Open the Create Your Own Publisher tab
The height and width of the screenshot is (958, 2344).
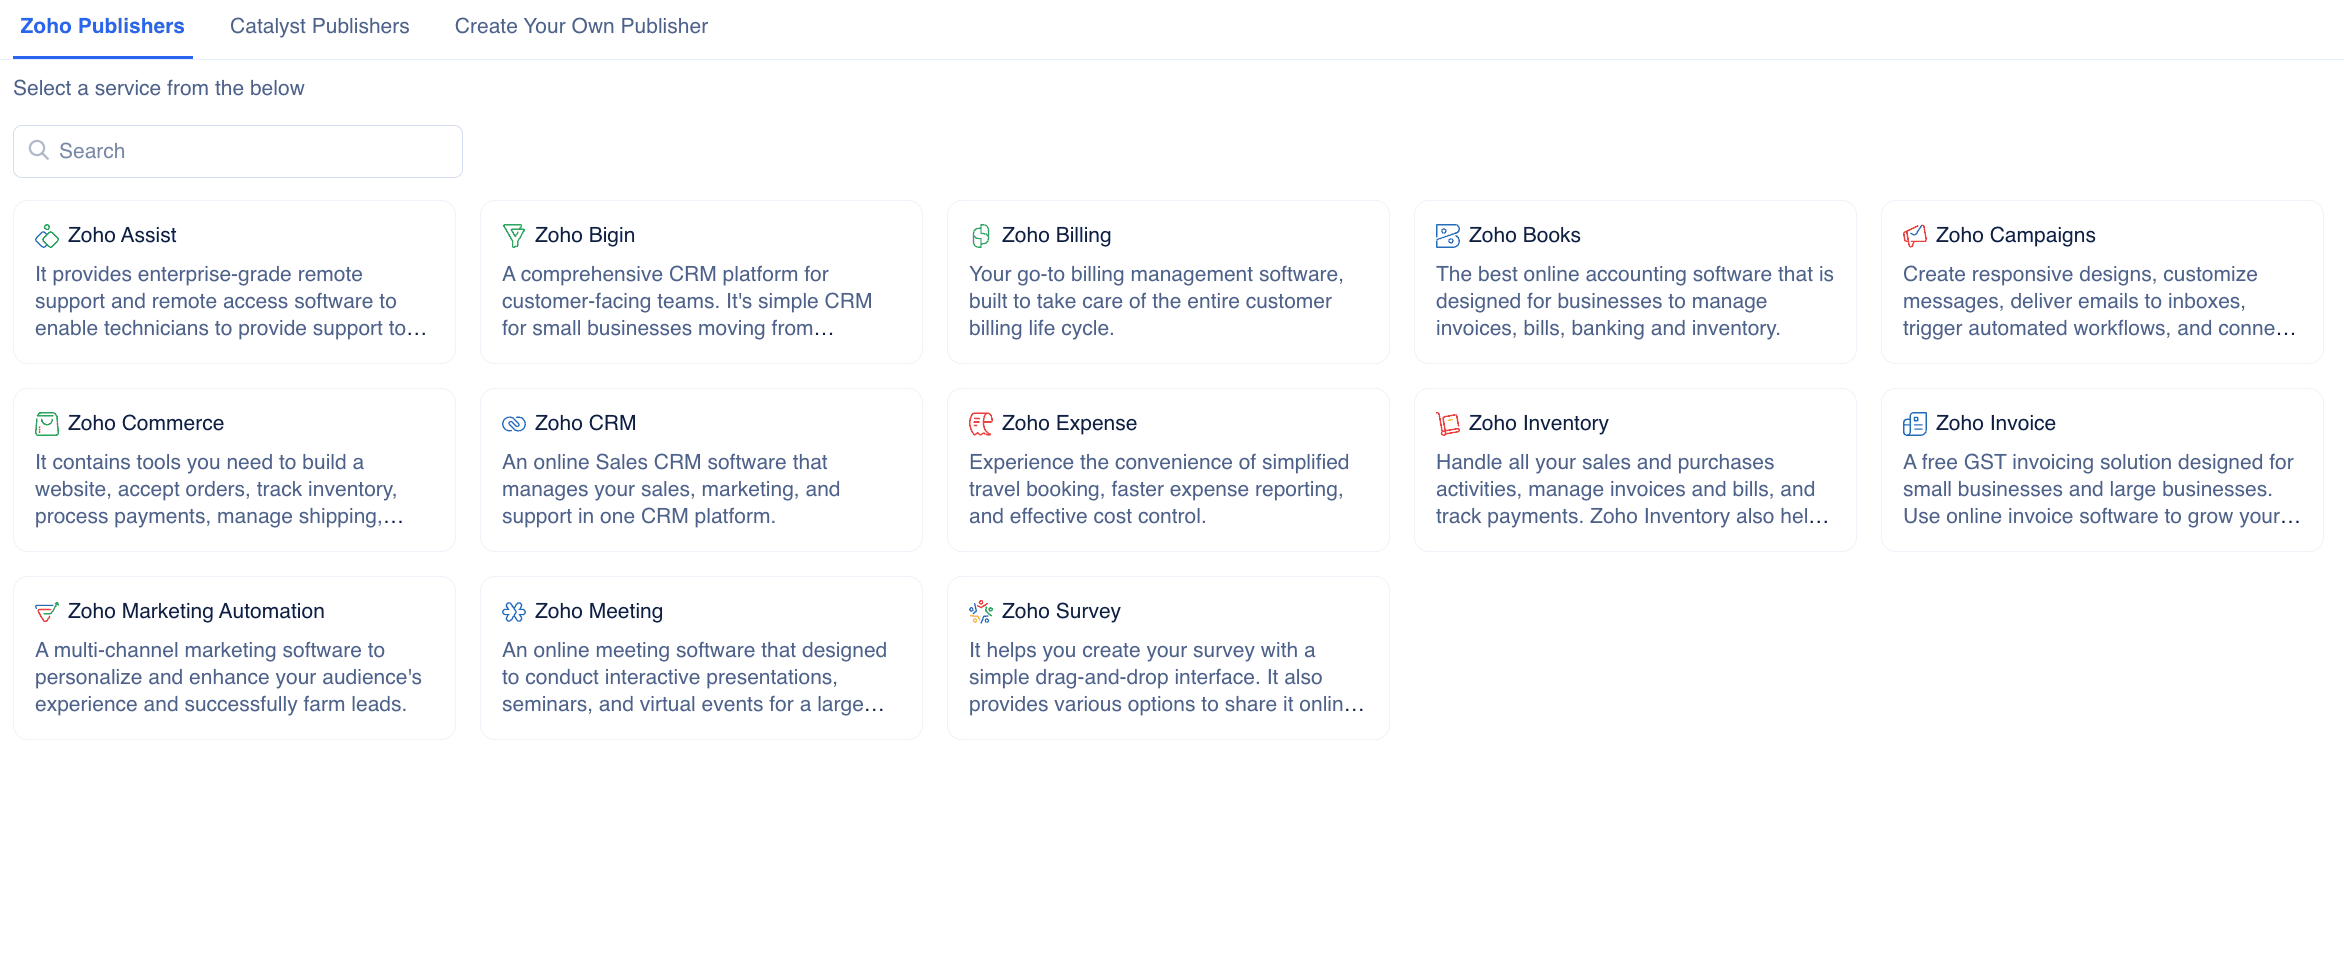pos(581,27)
